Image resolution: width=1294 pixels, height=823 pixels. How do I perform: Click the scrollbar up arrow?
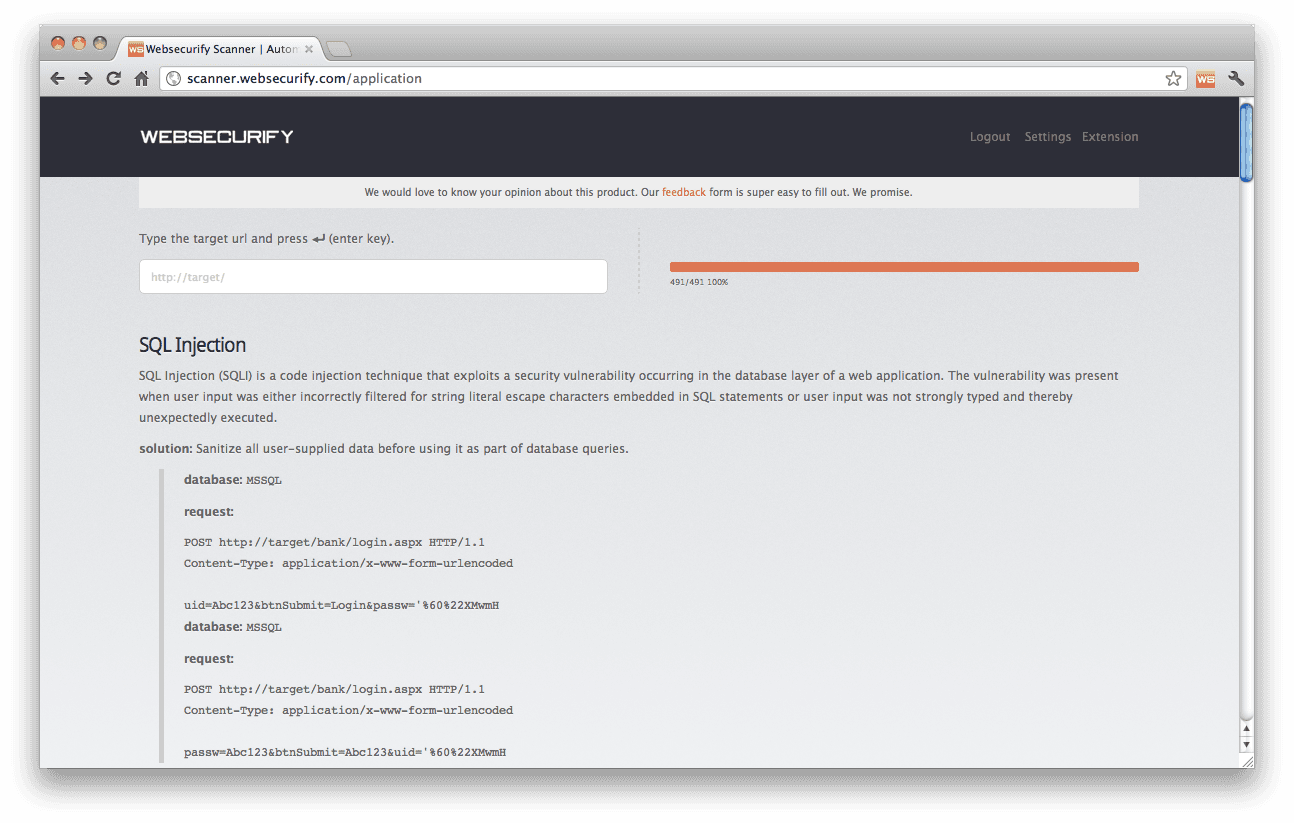(1246, 729)
